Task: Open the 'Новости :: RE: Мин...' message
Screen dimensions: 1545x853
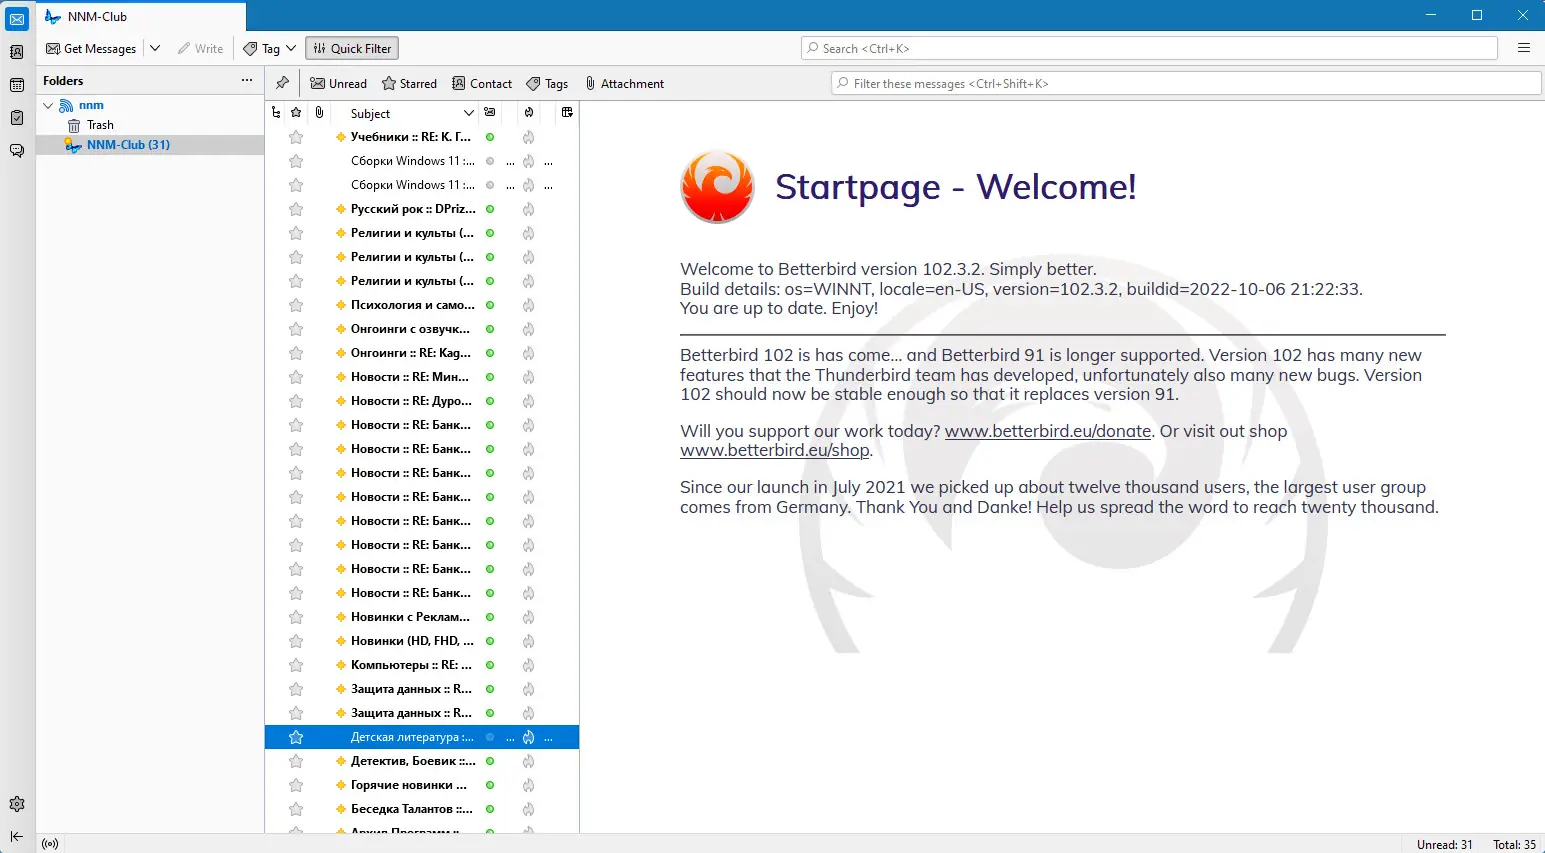Action: (x=410, y=377)
